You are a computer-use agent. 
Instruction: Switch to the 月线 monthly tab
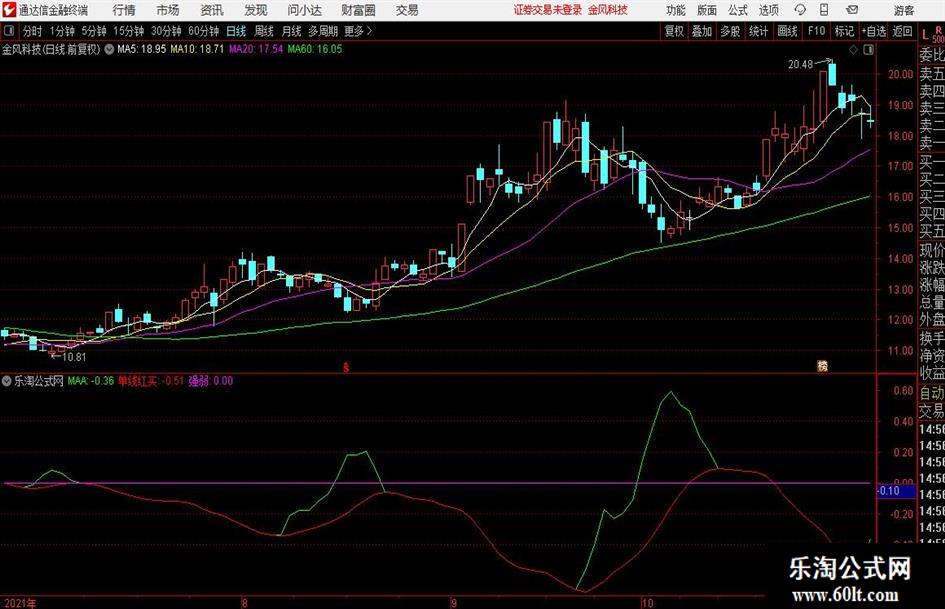pyautogui.click(x=292, y=31)
